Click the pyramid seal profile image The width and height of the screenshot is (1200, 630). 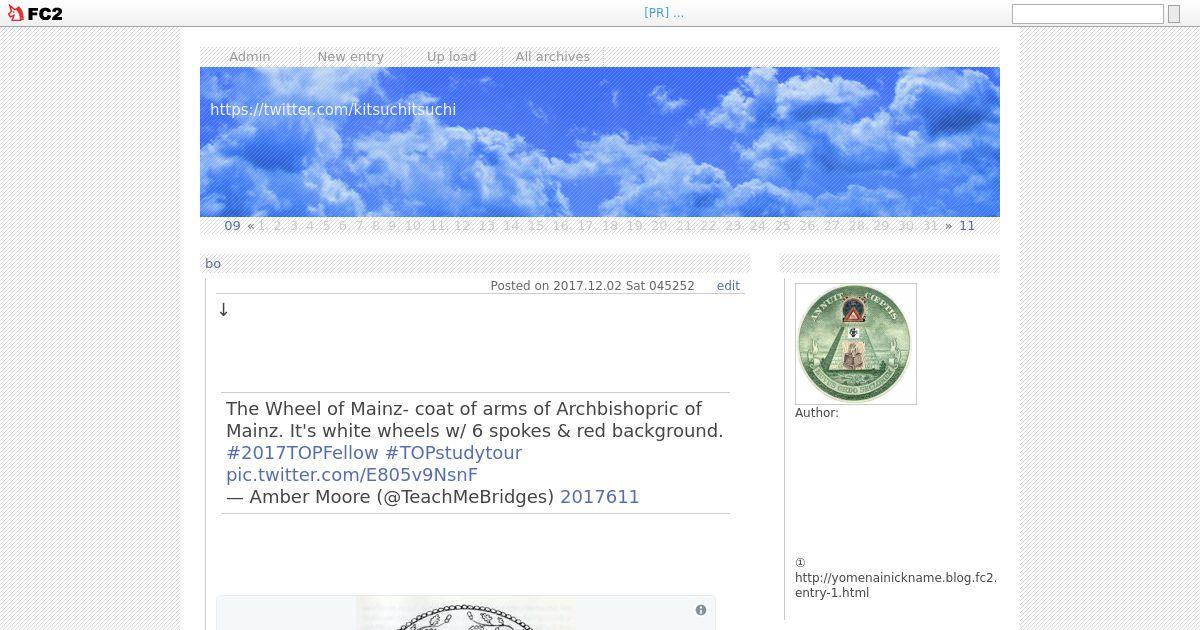tap(856, 344)
